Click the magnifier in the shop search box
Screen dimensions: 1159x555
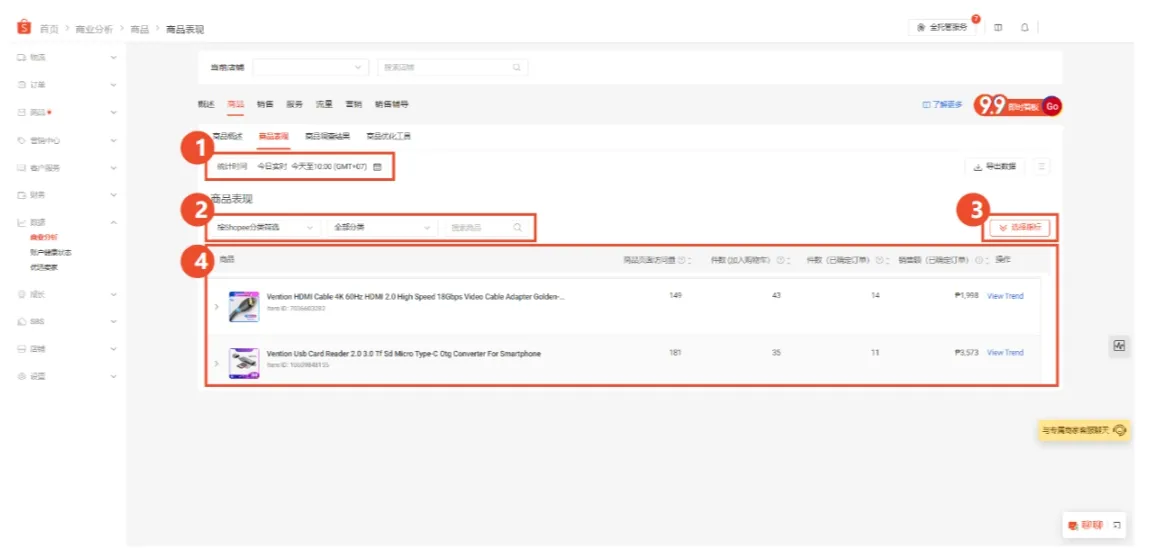[516, 67]
